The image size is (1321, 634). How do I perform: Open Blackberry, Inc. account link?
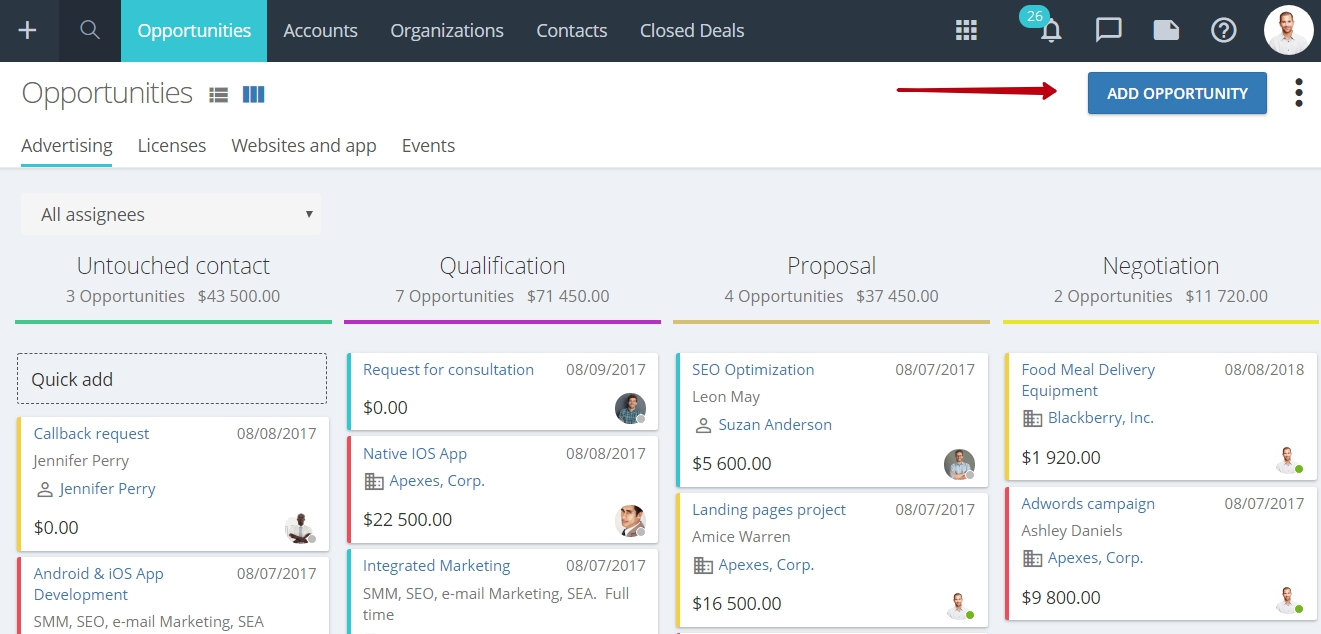pyautogui.click(x=1101, y=418)
